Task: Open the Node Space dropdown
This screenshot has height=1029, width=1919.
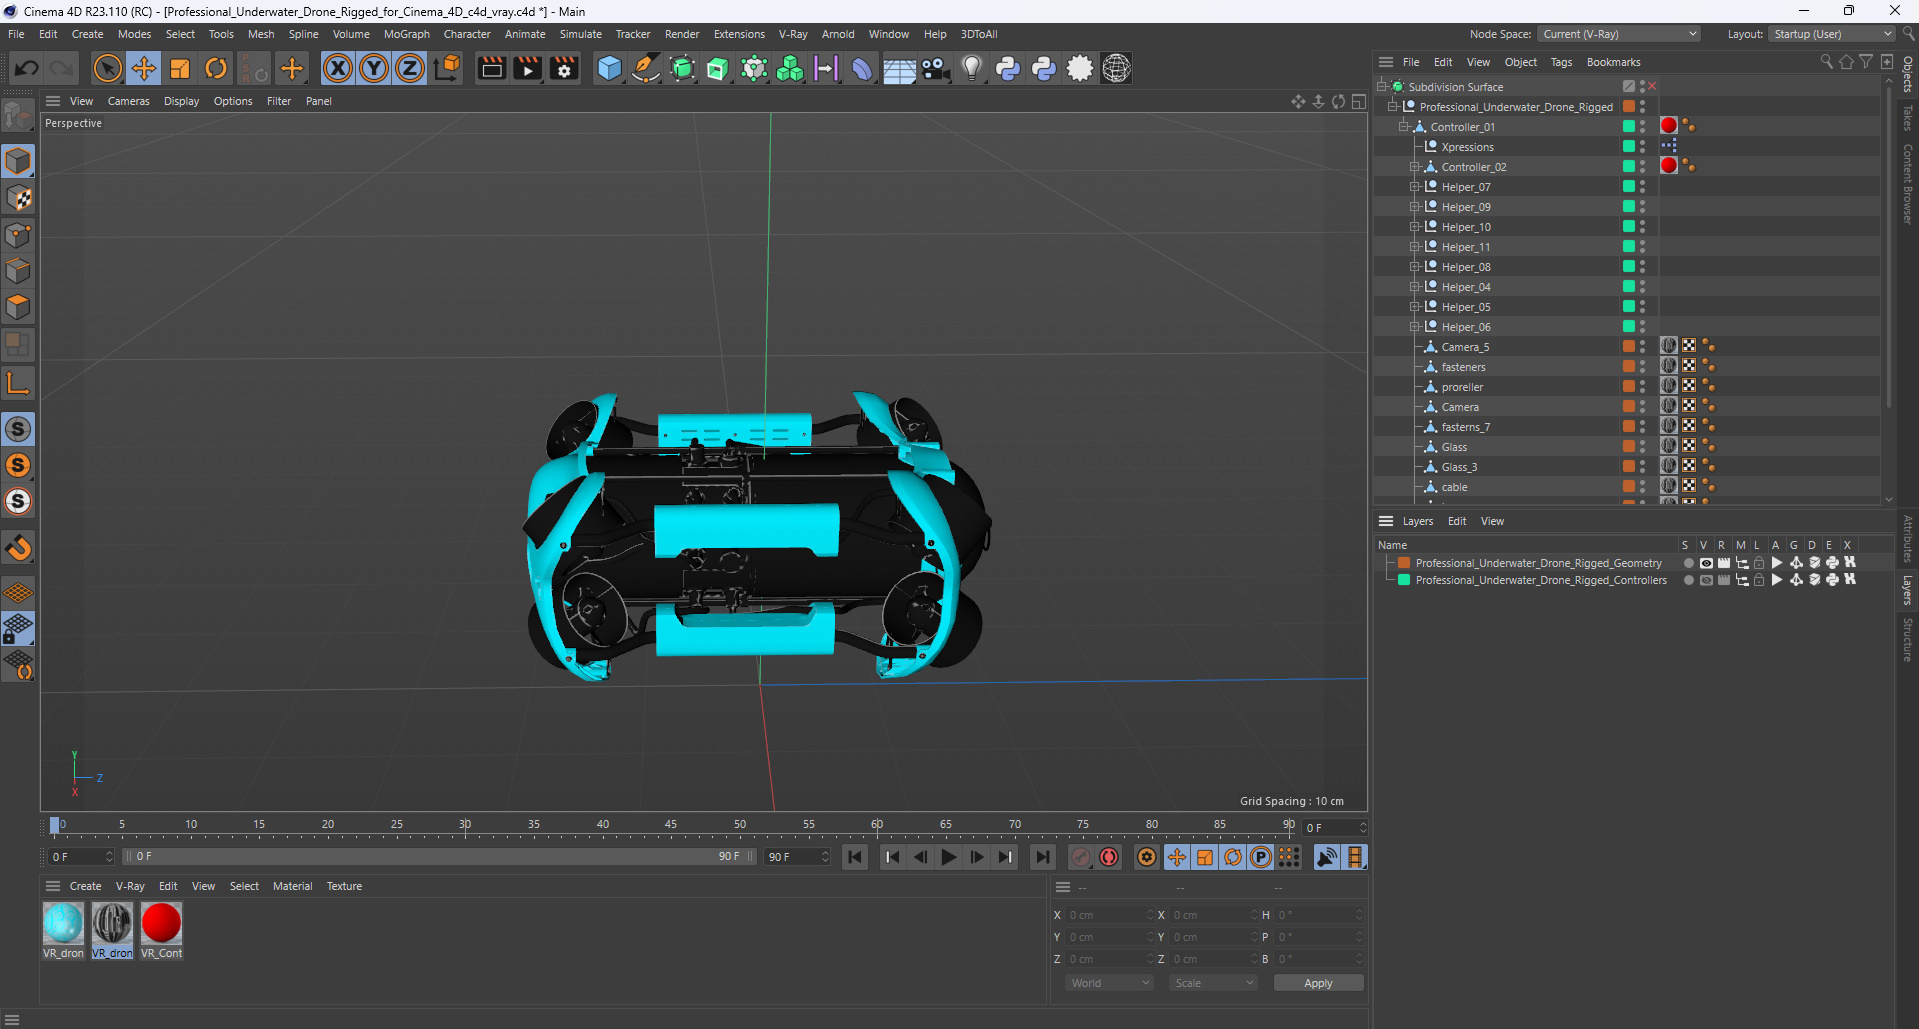Action: click(1619, 34)
